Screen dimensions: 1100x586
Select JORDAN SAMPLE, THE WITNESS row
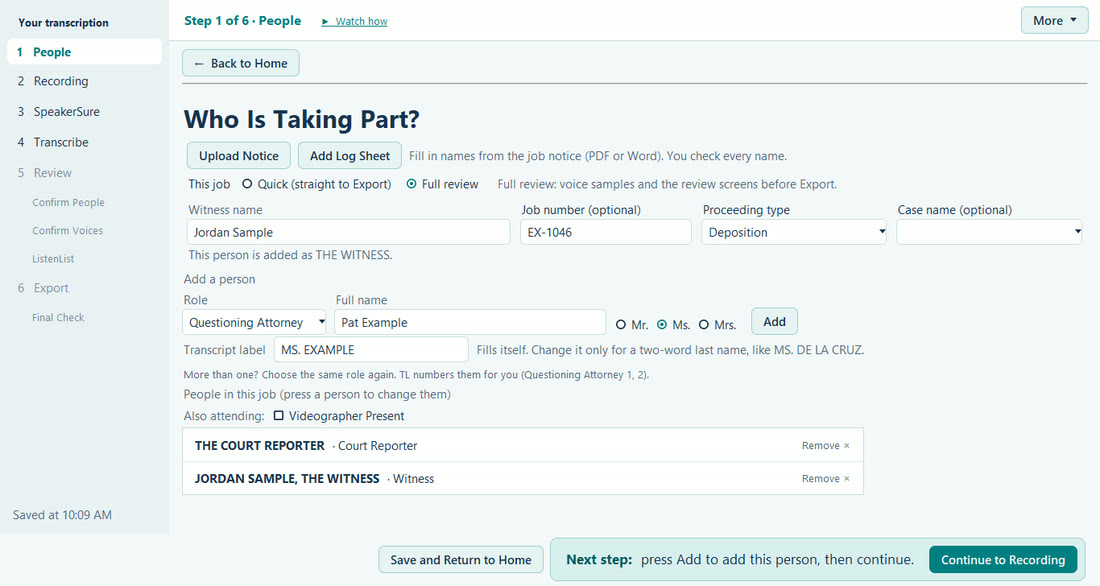click(523, 479)
